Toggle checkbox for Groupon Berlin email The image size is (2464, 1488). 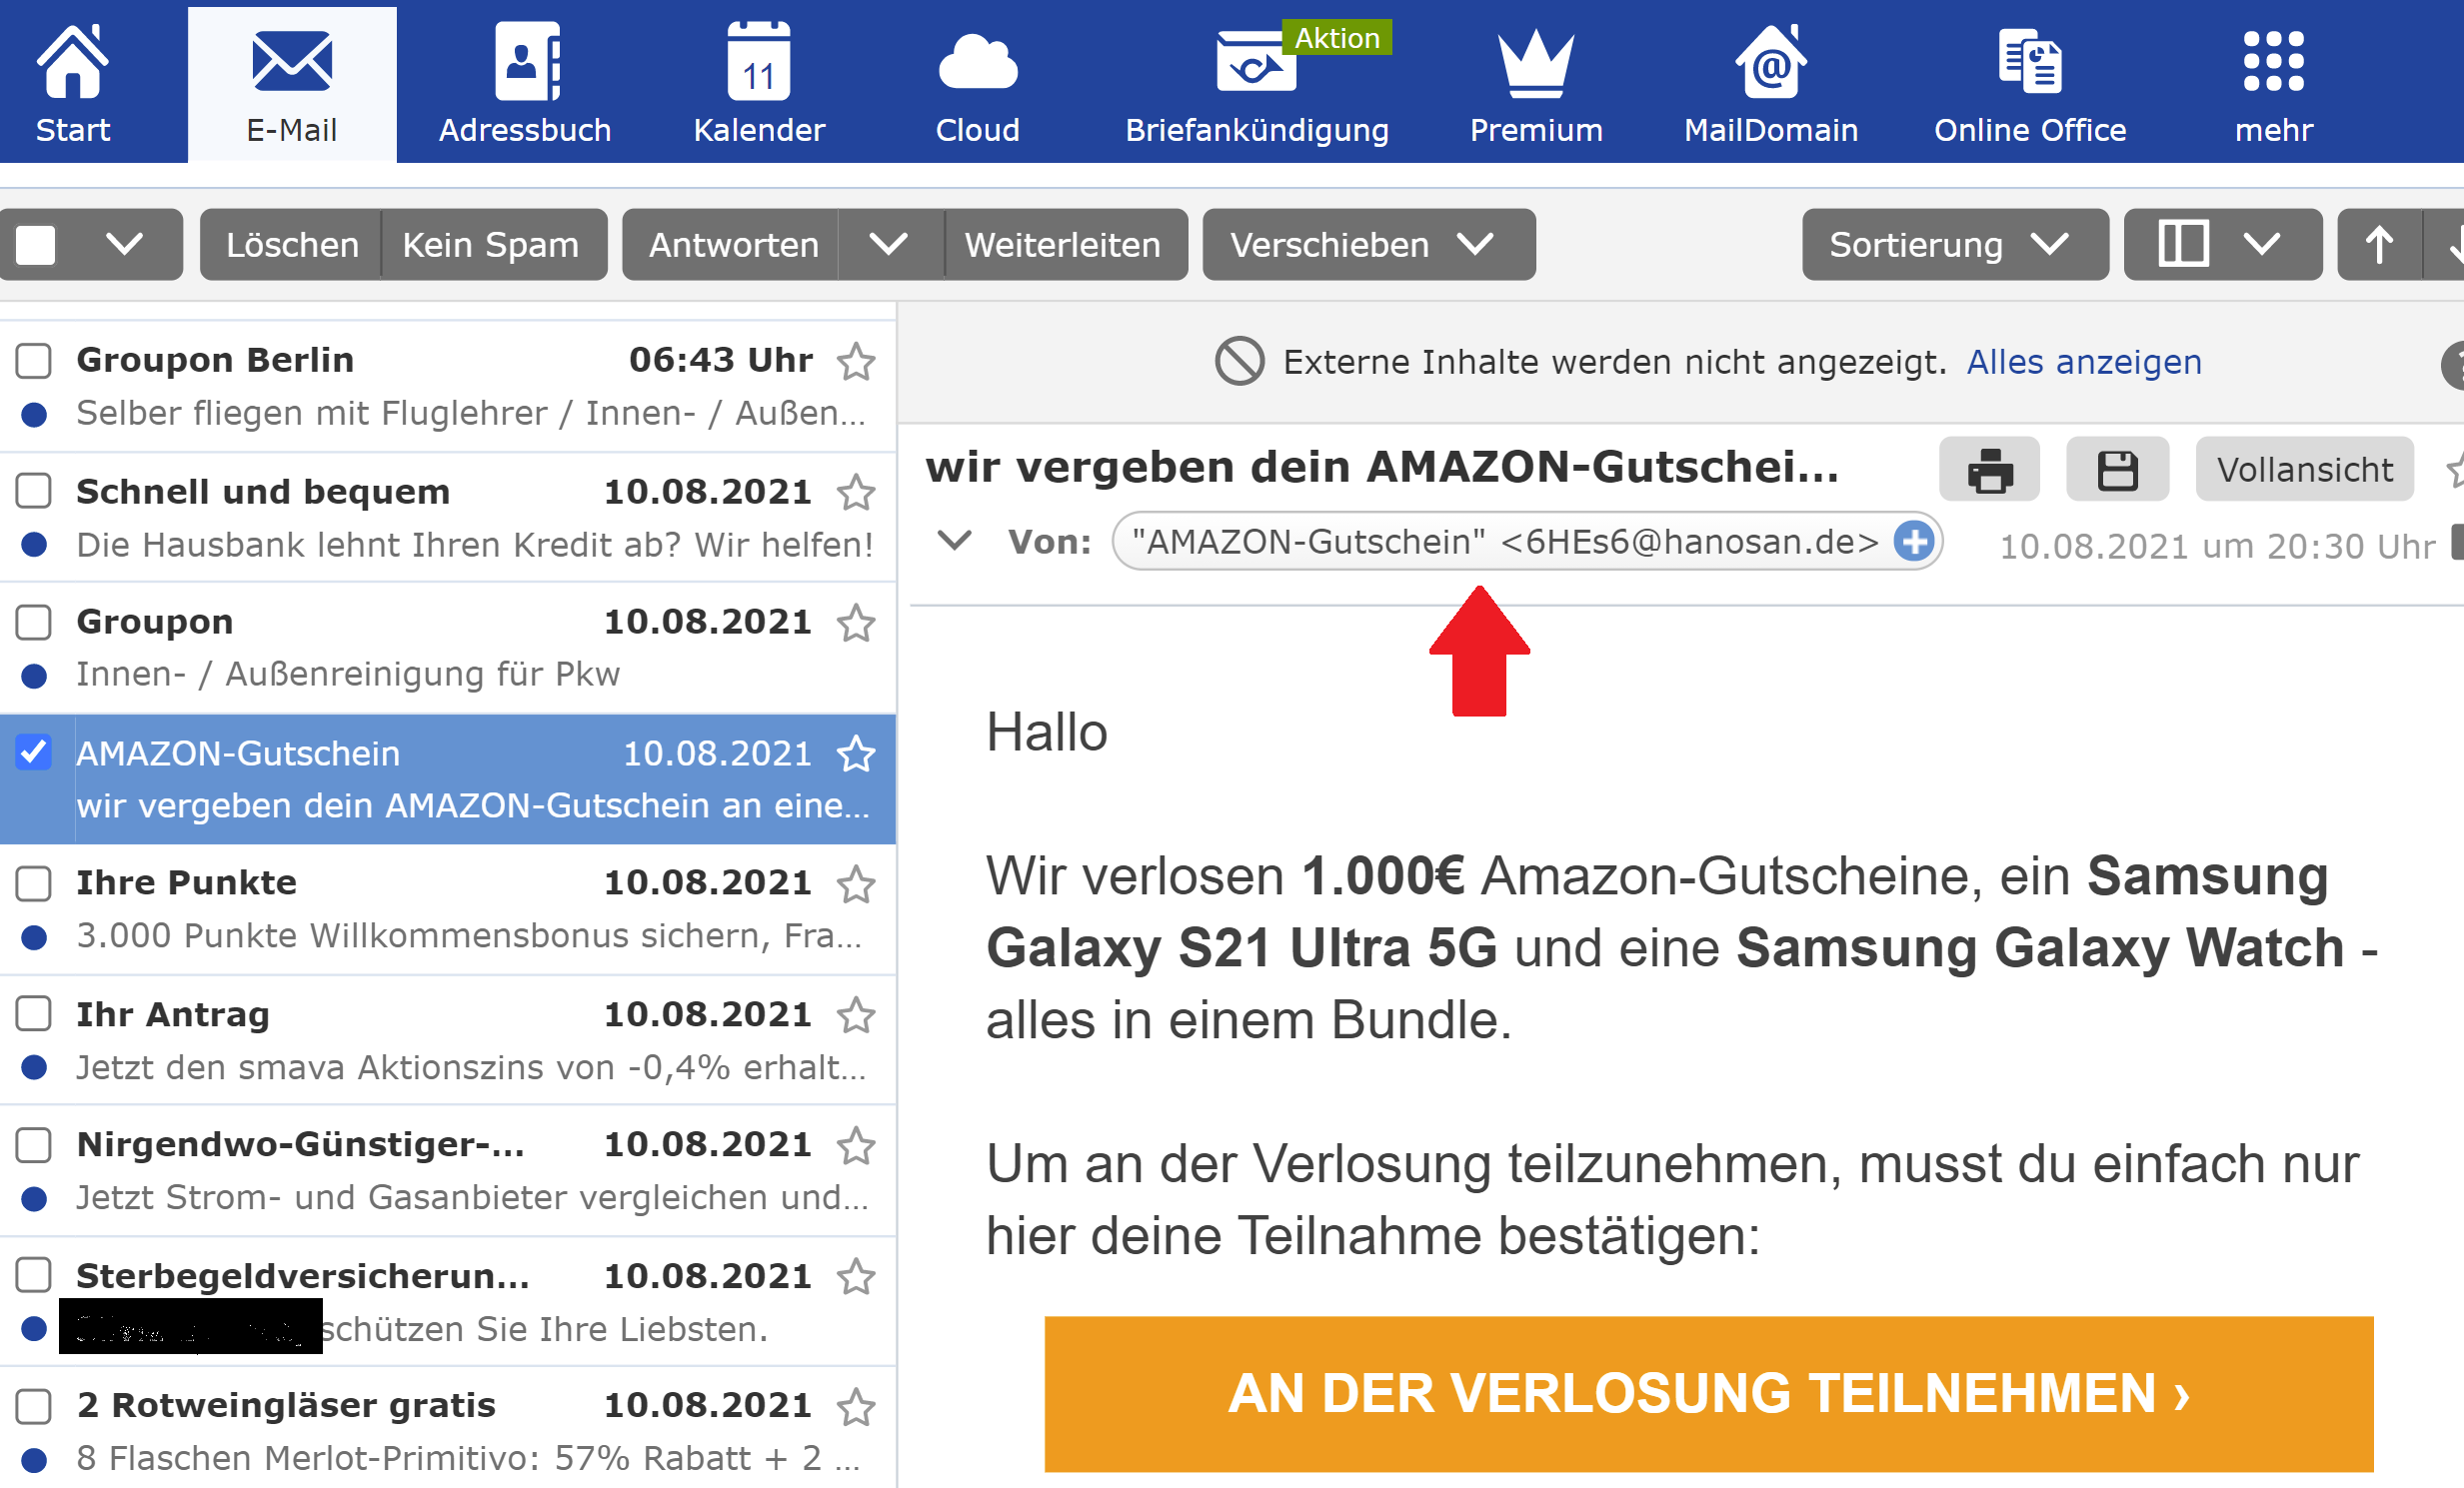click(x=37, y=361)
